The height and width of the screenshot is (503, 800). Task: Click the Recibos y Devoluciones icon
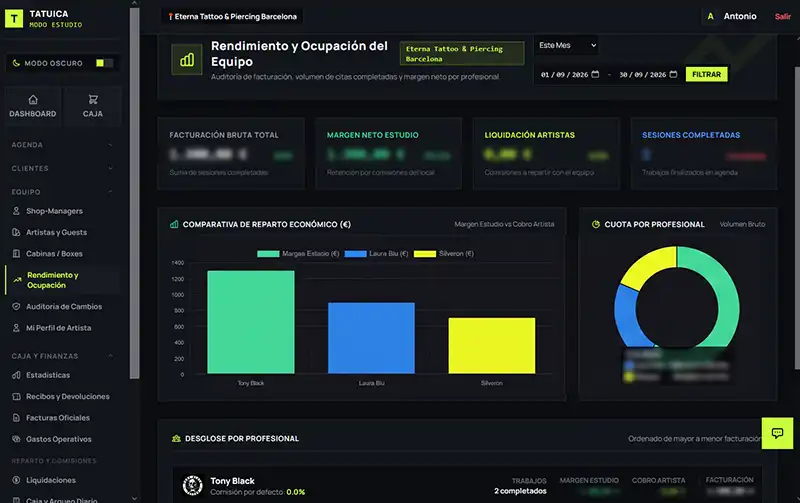click(x=16, y=396)
